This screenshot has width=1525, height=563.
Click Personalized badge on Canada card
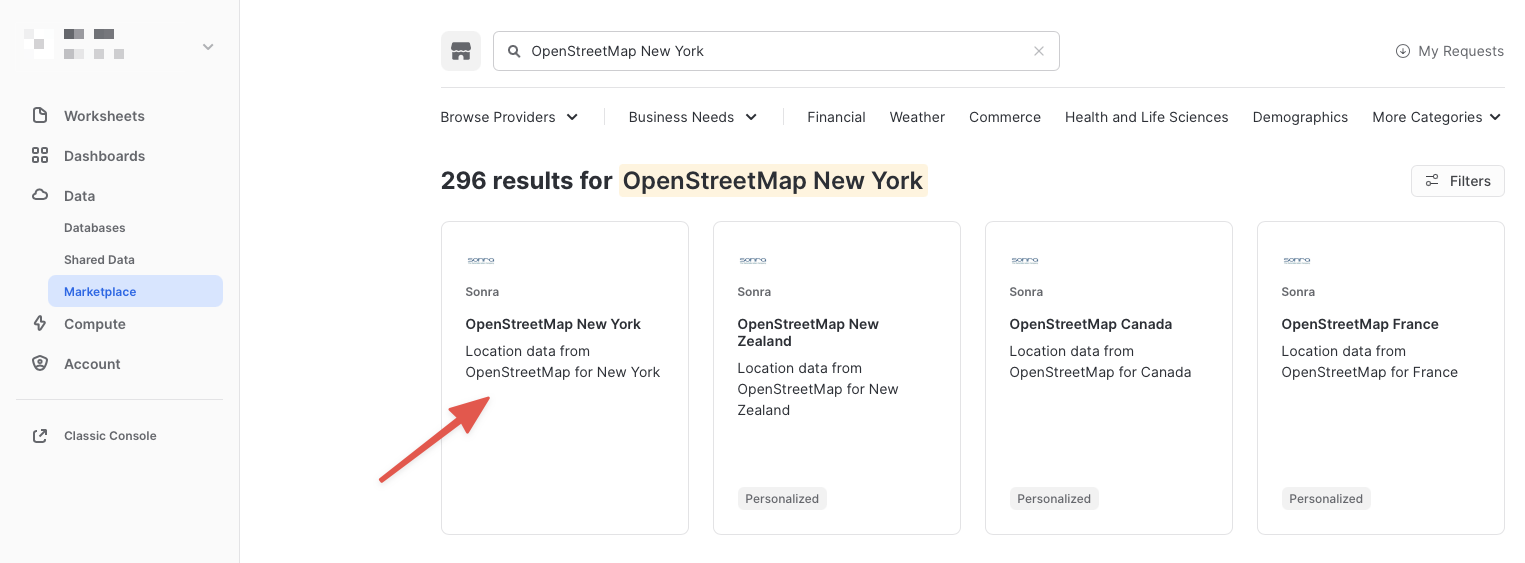click(x=1054, y=499)
